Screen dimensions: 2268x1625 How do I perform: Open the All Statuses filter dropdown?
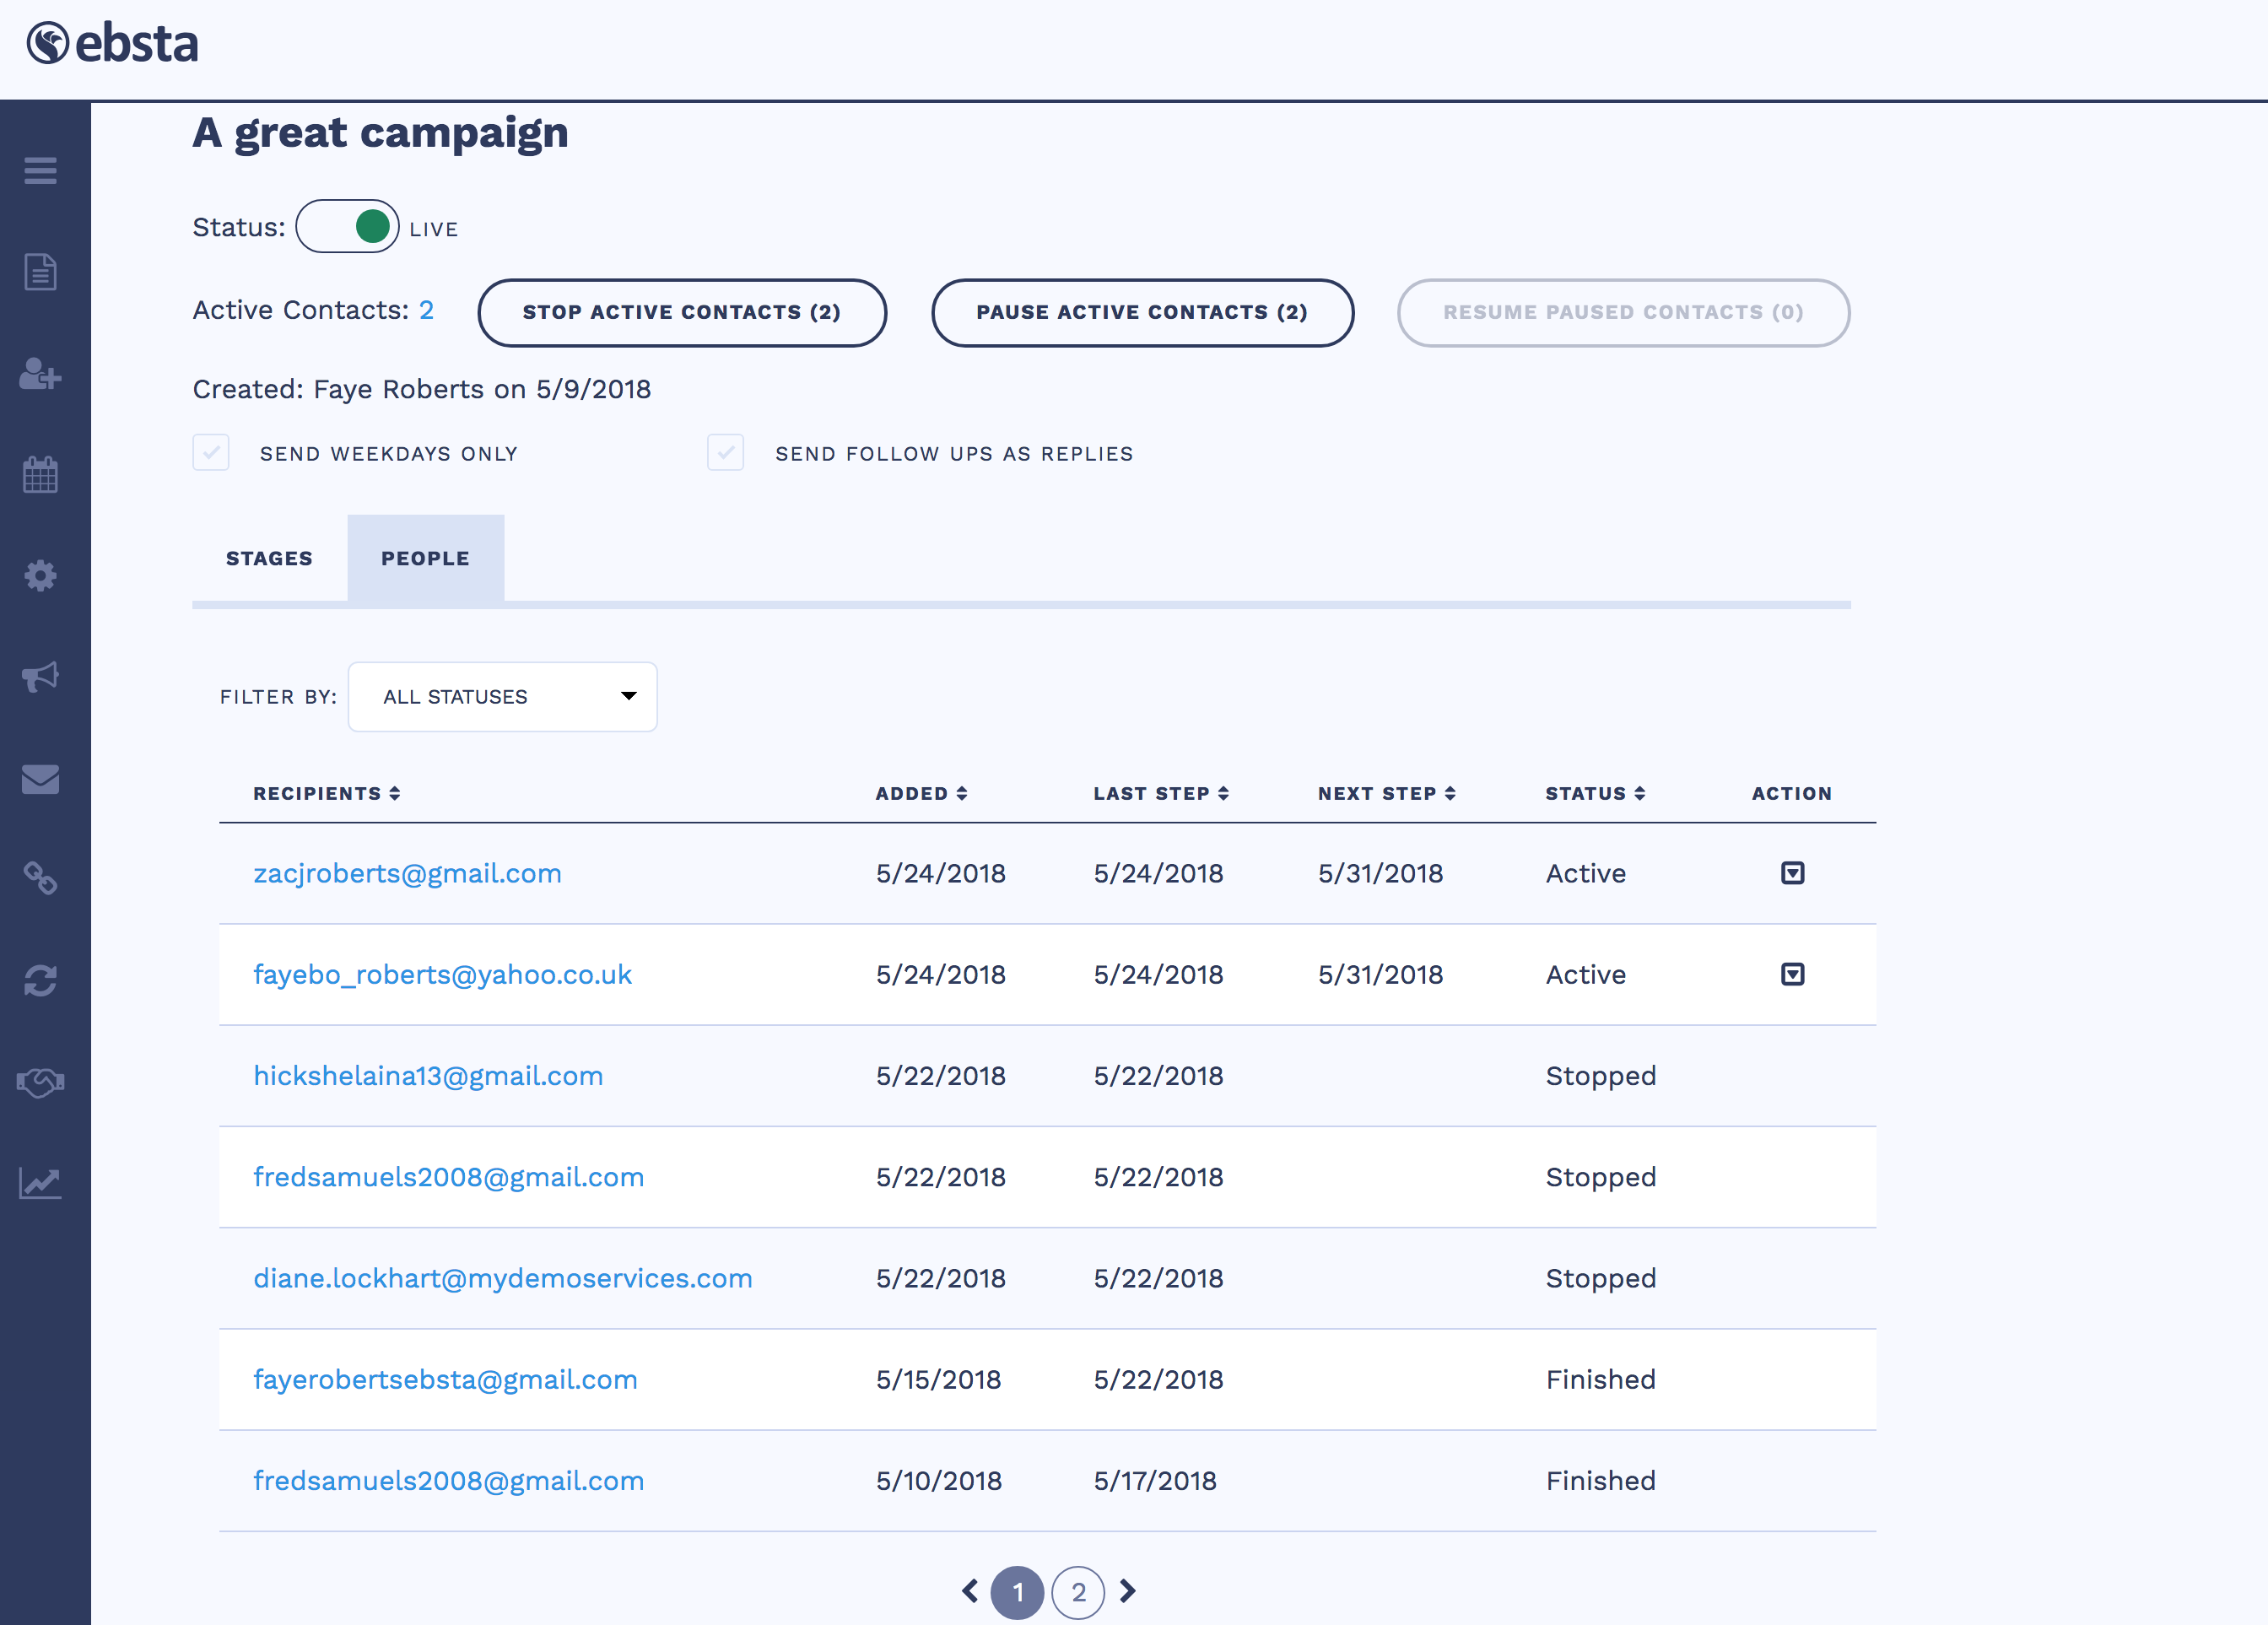coord(502,697)
